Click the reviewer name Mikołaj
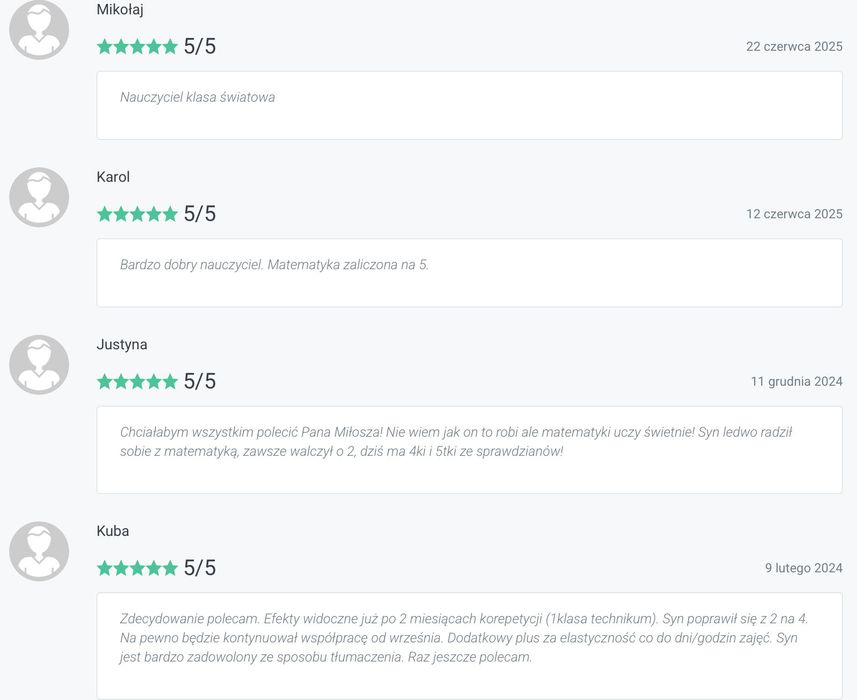The image size is (857, 700). click(x=120, y=10)
